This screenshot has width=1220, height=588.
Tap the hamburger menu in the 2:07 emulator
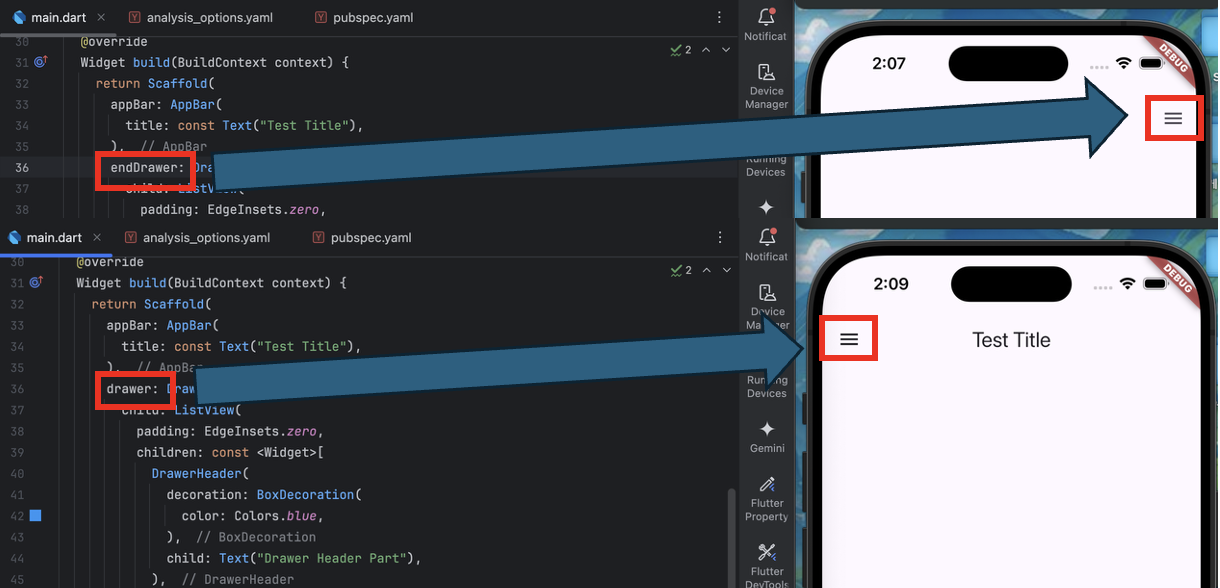pos(1173,118)
